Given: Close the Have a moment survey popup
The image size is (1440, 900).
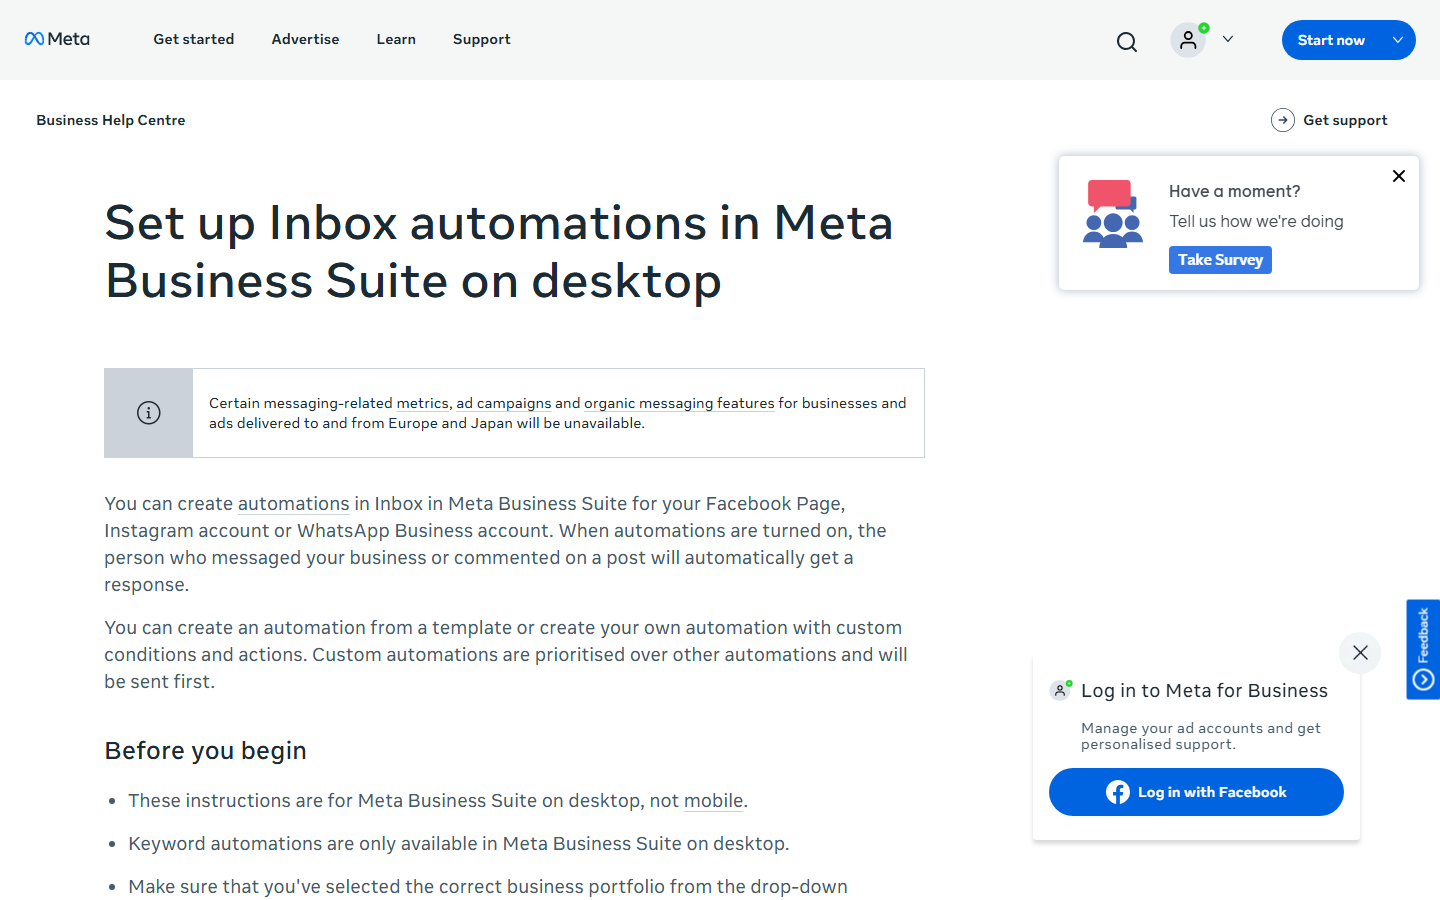Looking at the screenshot, I should [1399, 176].
